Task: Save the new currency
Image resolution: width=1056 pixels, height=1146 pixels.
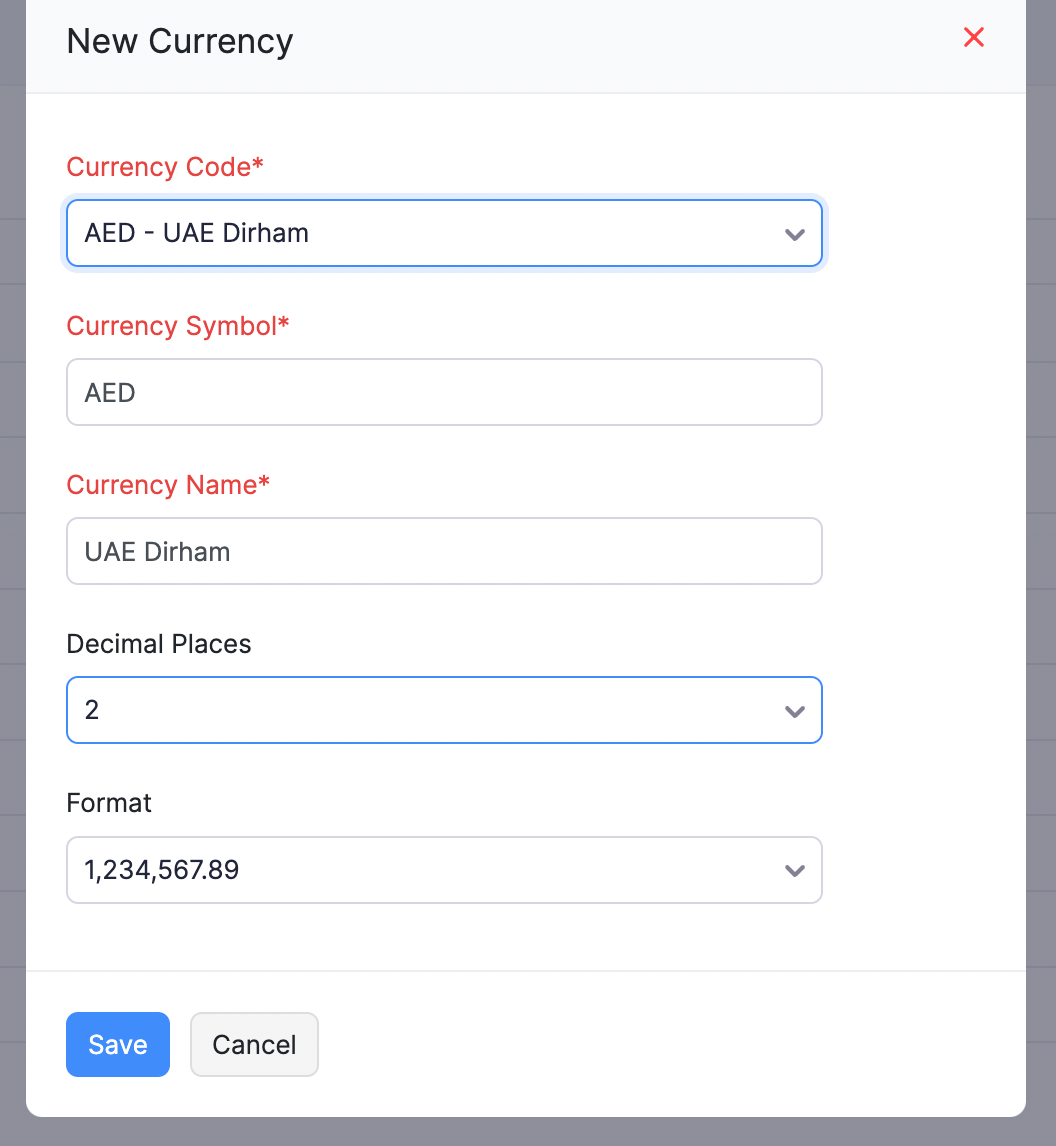Action: pyautogui.click(x=118, y=1045)
